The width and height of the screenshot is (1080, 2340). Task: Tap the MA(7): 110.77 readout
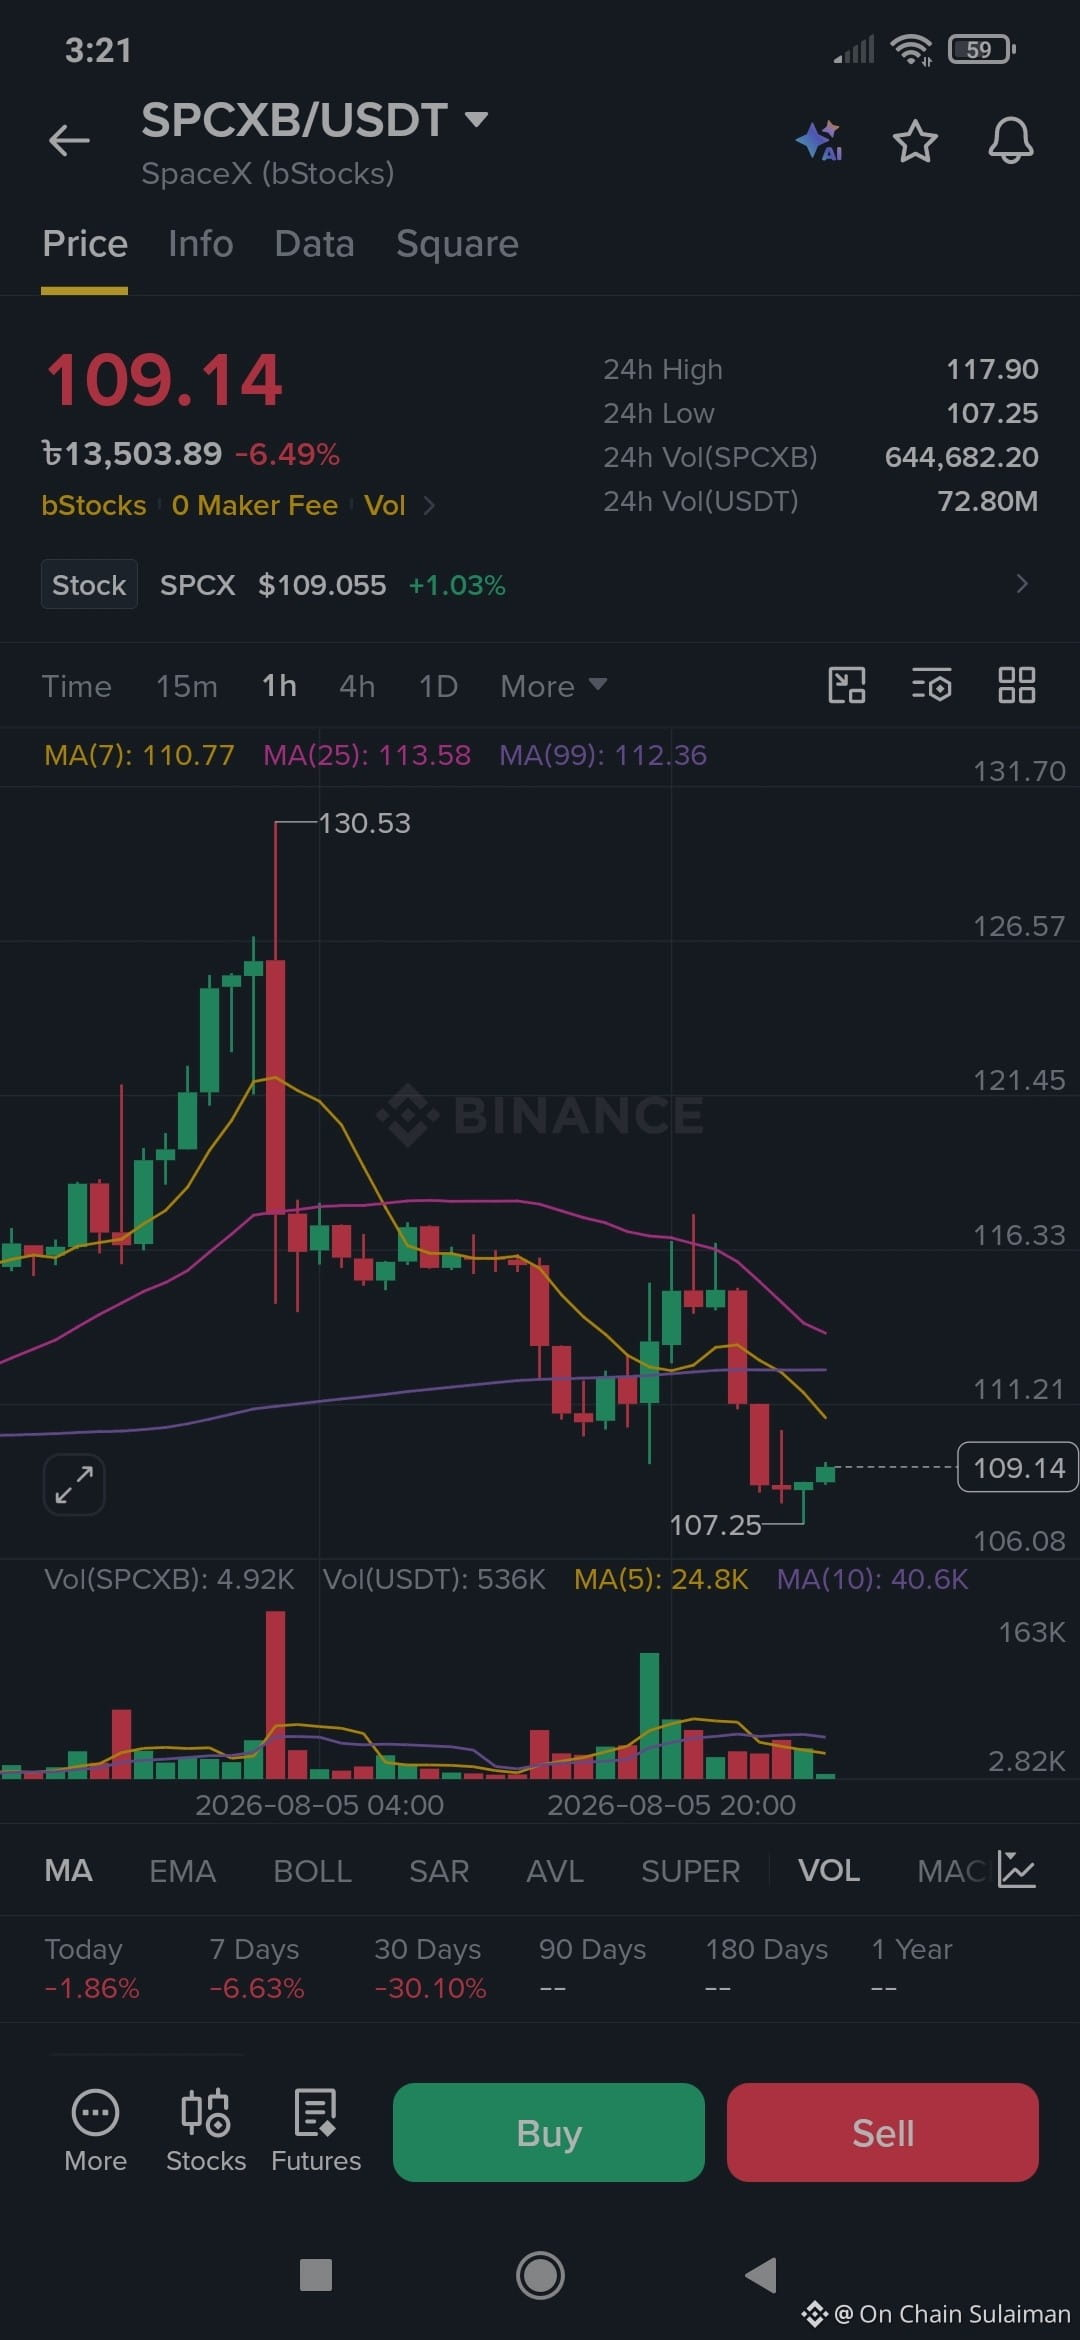pyautogui.click(x=139, y=755)
